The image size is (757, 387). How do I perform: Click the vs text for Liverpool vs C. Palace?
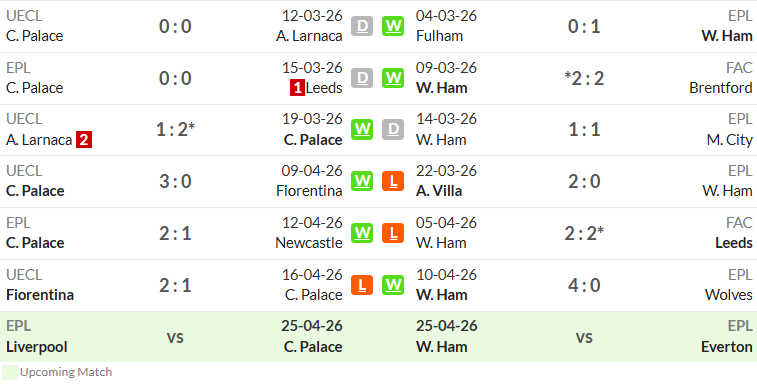(175, 337)
